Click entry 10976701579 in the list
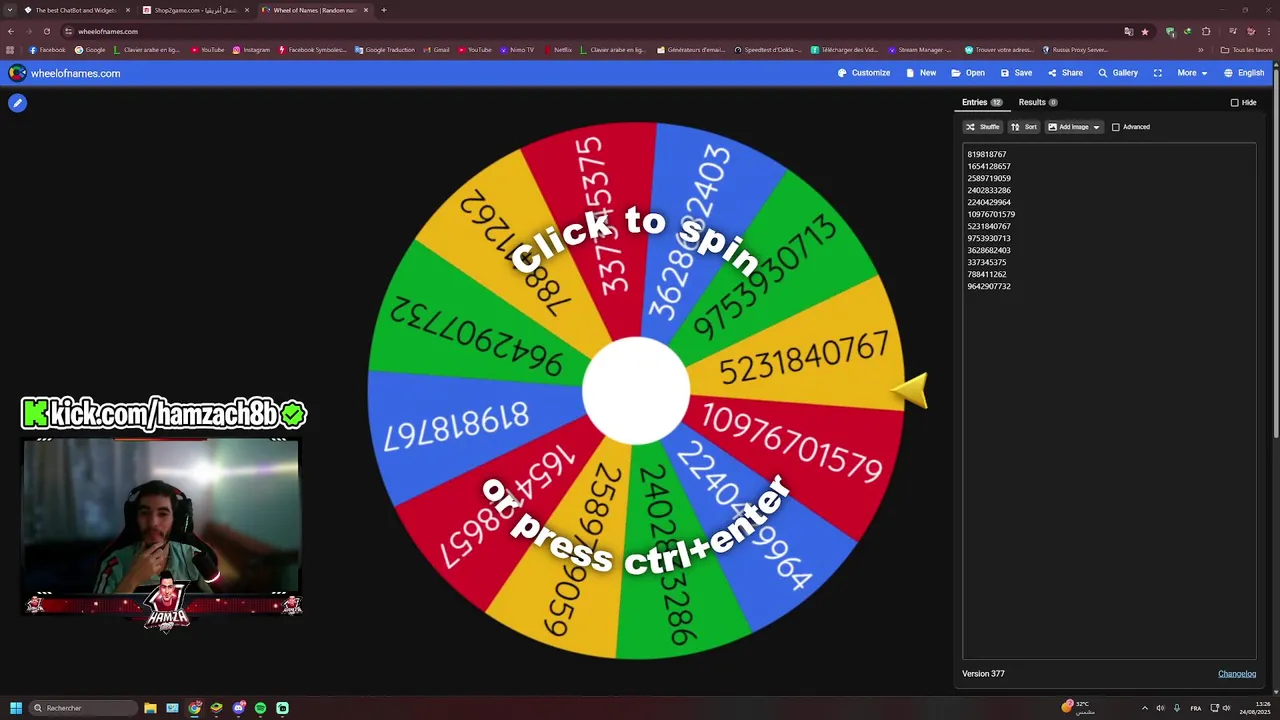 (x=991, y=215)
